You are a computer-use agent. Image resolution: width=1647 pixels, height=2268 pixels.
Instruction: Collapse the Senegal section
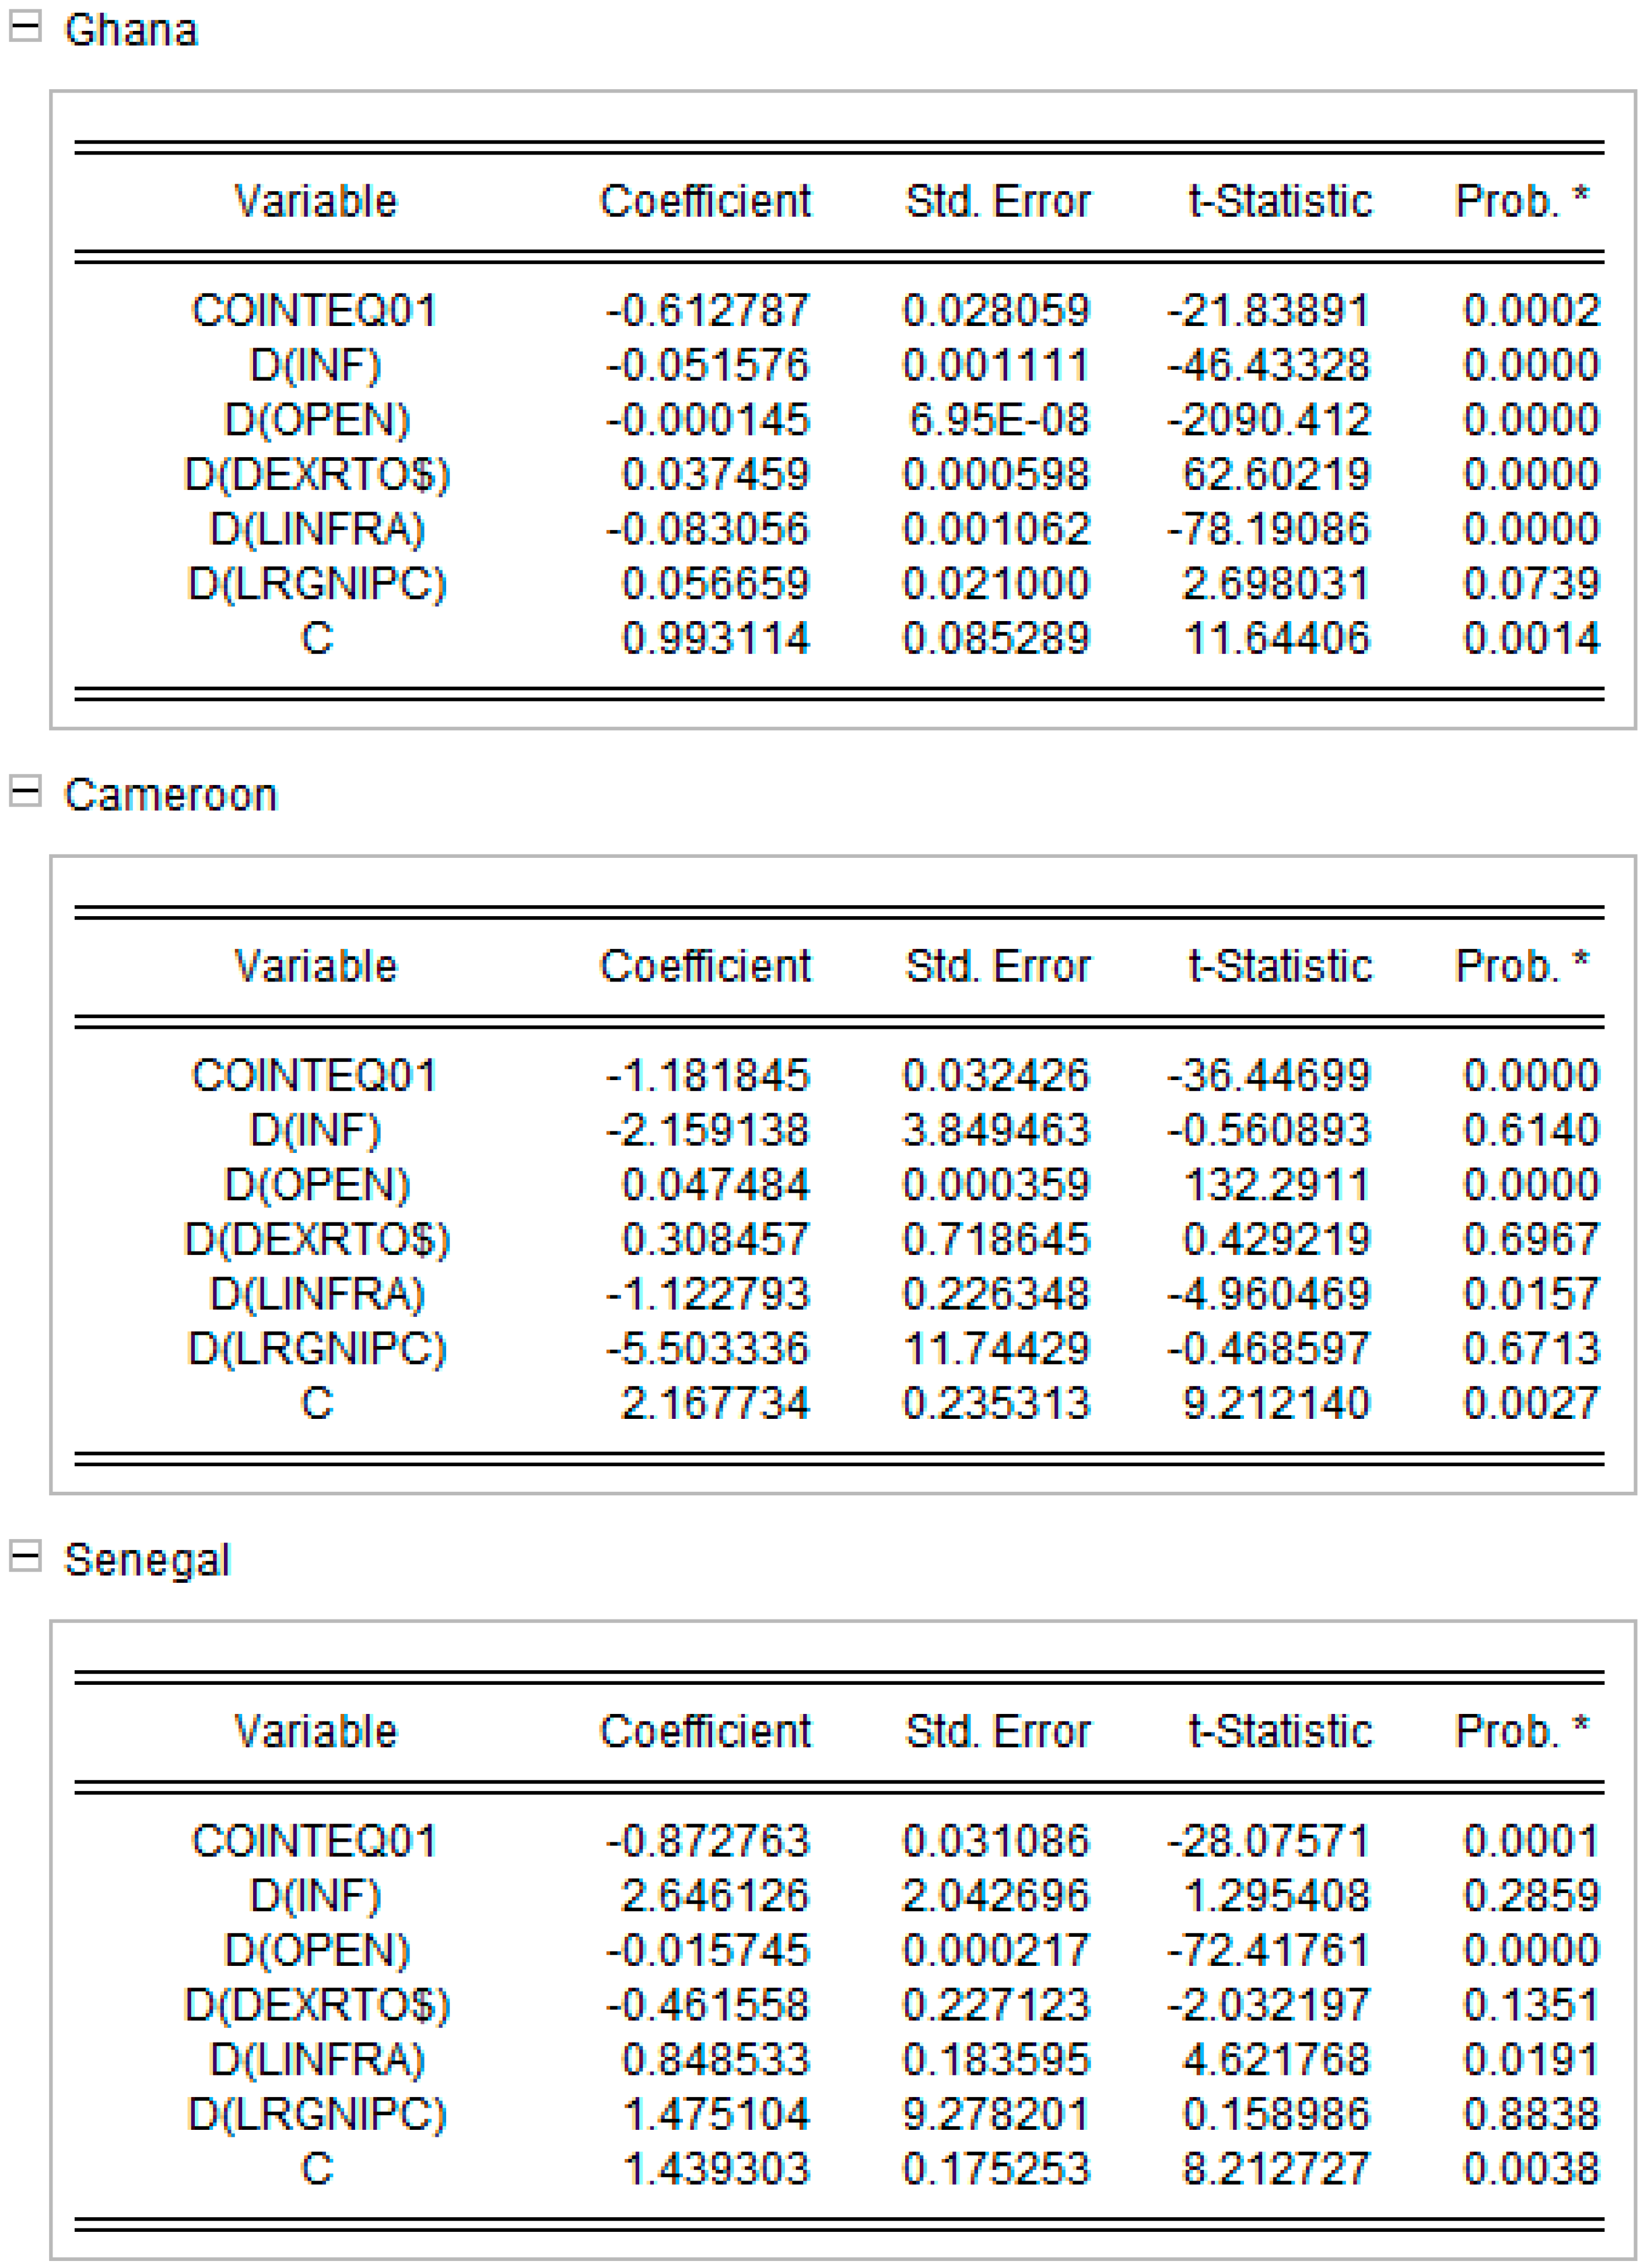[25, 1557]
